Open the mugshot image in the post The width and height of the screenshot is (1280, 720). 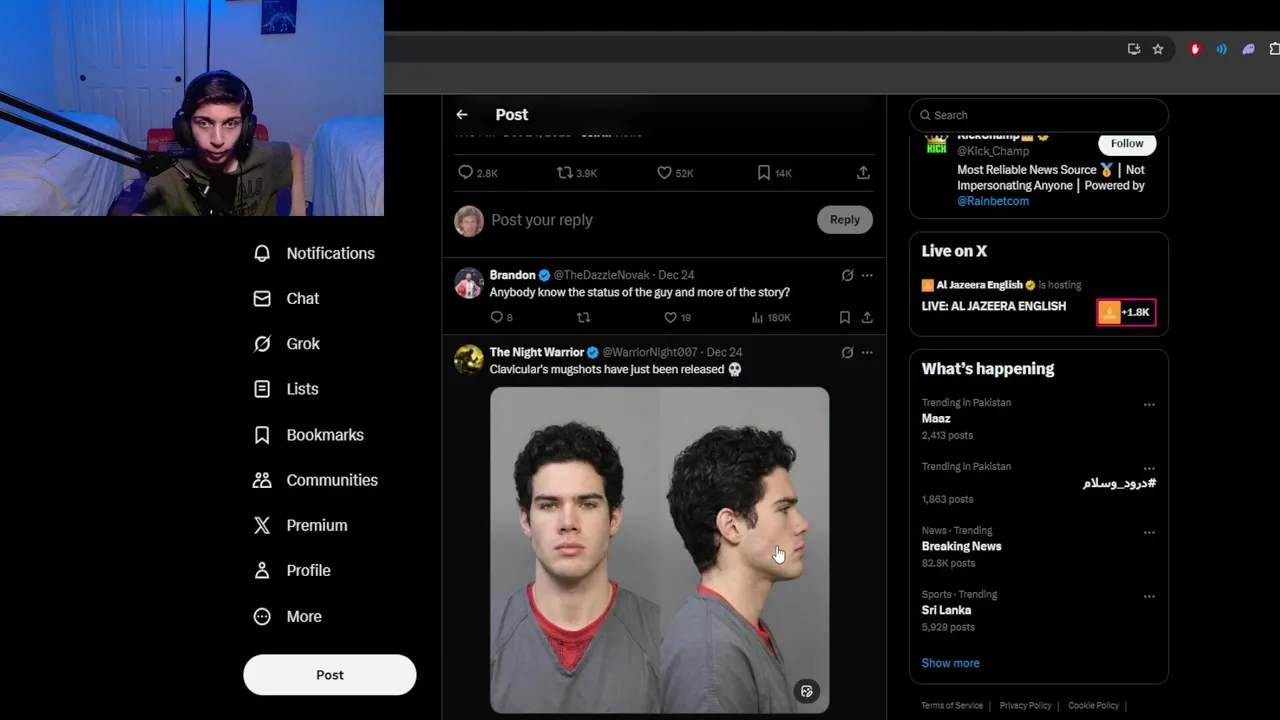point(659,550)
